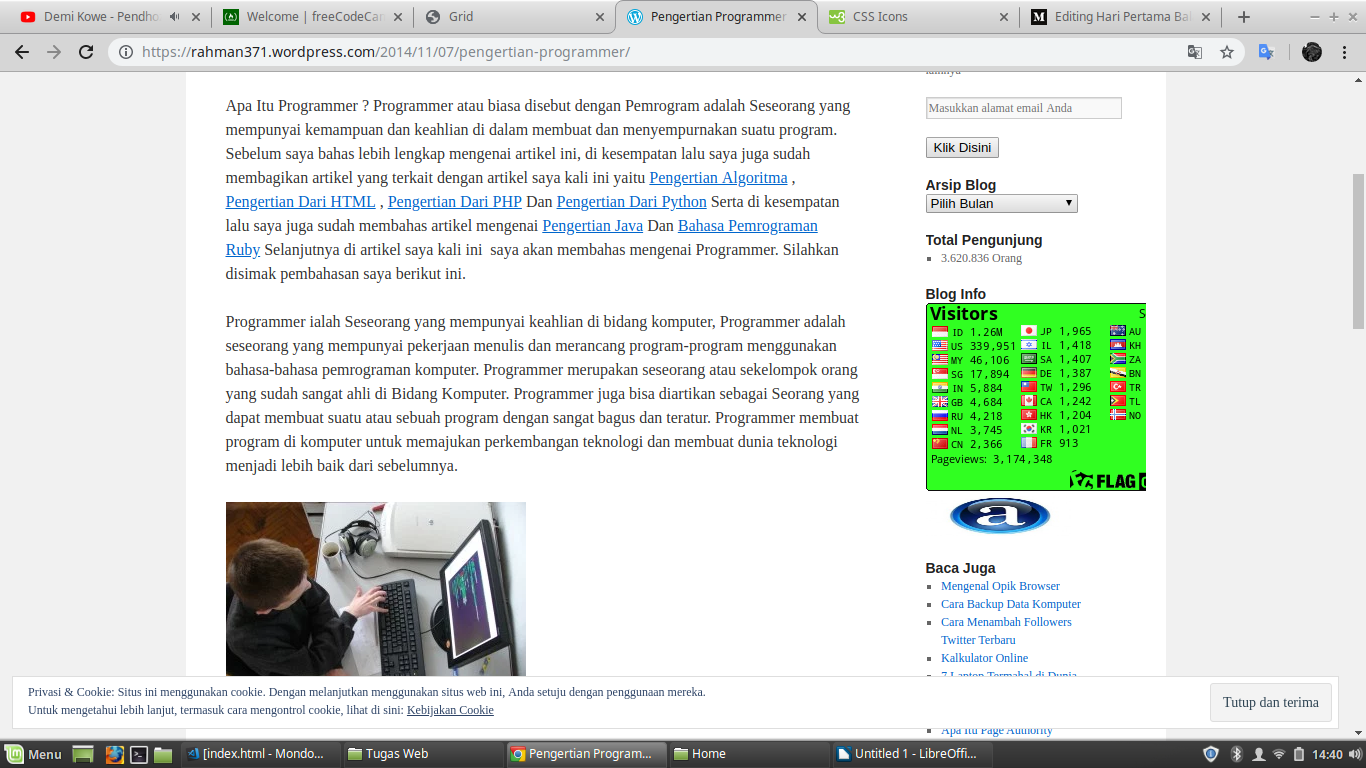Screen dimensions: 1366x768
Task: Open the Chrome three-dot menu
Action: [1346, 52]
